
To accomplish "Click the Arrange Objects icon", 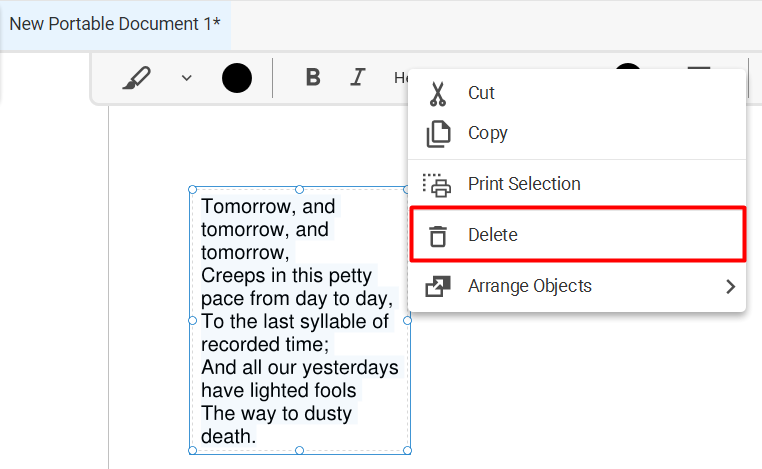I will pyautogui.click(x=438, y=286).
